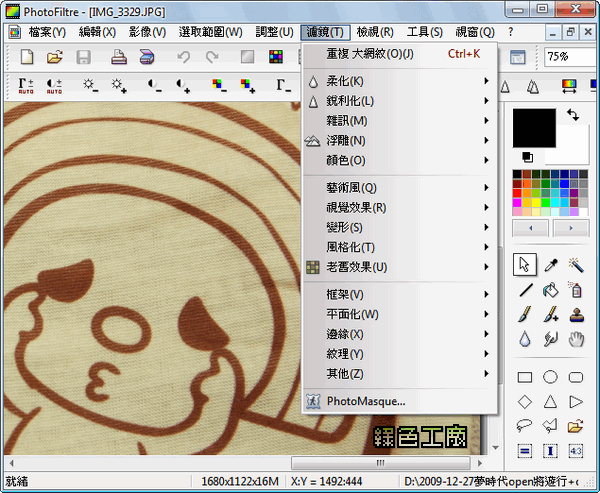Screen dimensions: 600x493
Task: Open the 選取範圍(W) menu
Action: point(210,32)
